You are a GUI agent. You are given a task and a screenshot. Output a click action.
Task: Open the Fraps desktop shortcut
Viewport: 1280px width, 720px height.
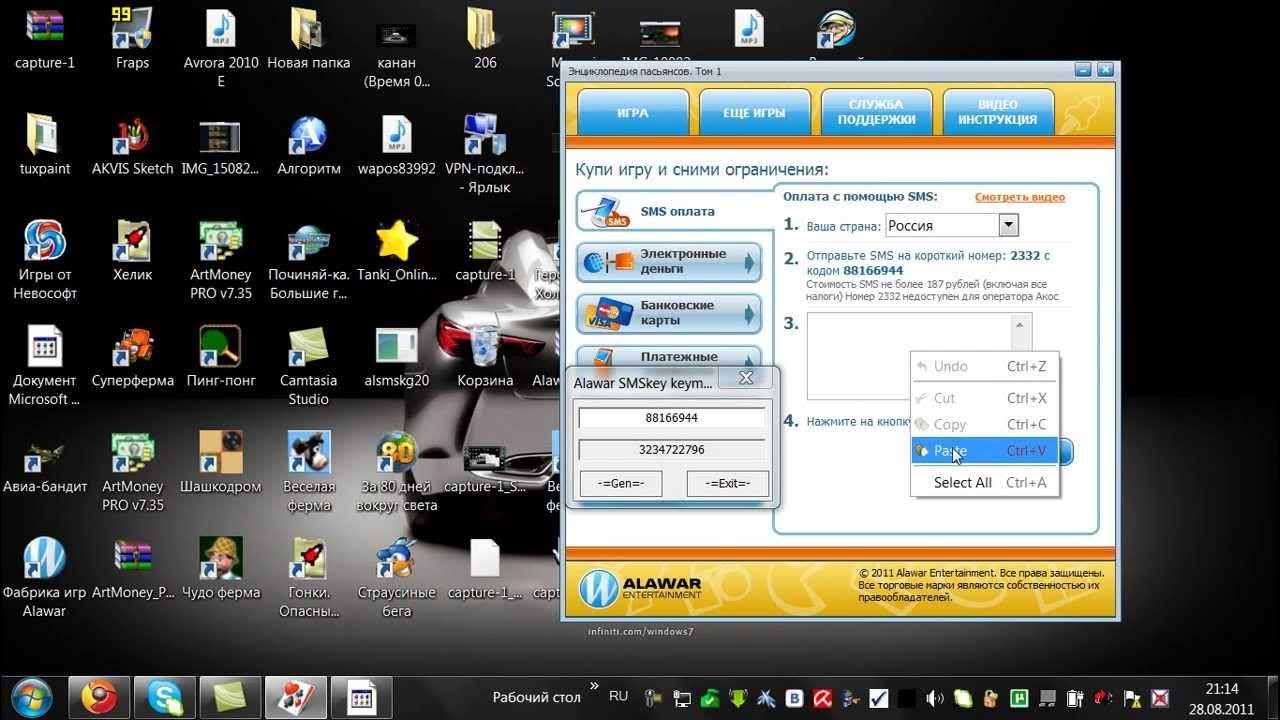click(x=132, y=40)
